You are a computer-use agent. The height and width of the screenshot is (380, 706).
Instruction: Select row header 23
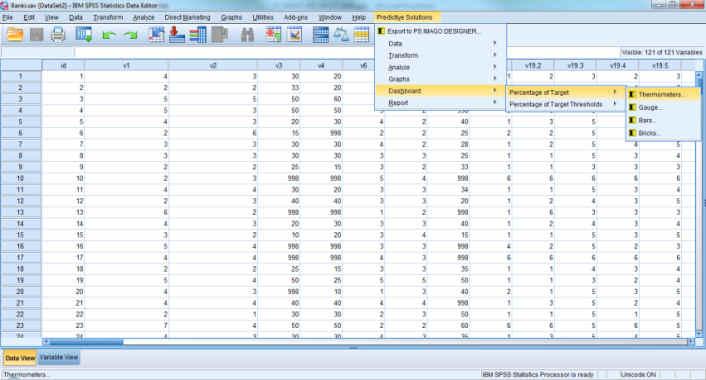pyautogui.click(x=21, y=326)
